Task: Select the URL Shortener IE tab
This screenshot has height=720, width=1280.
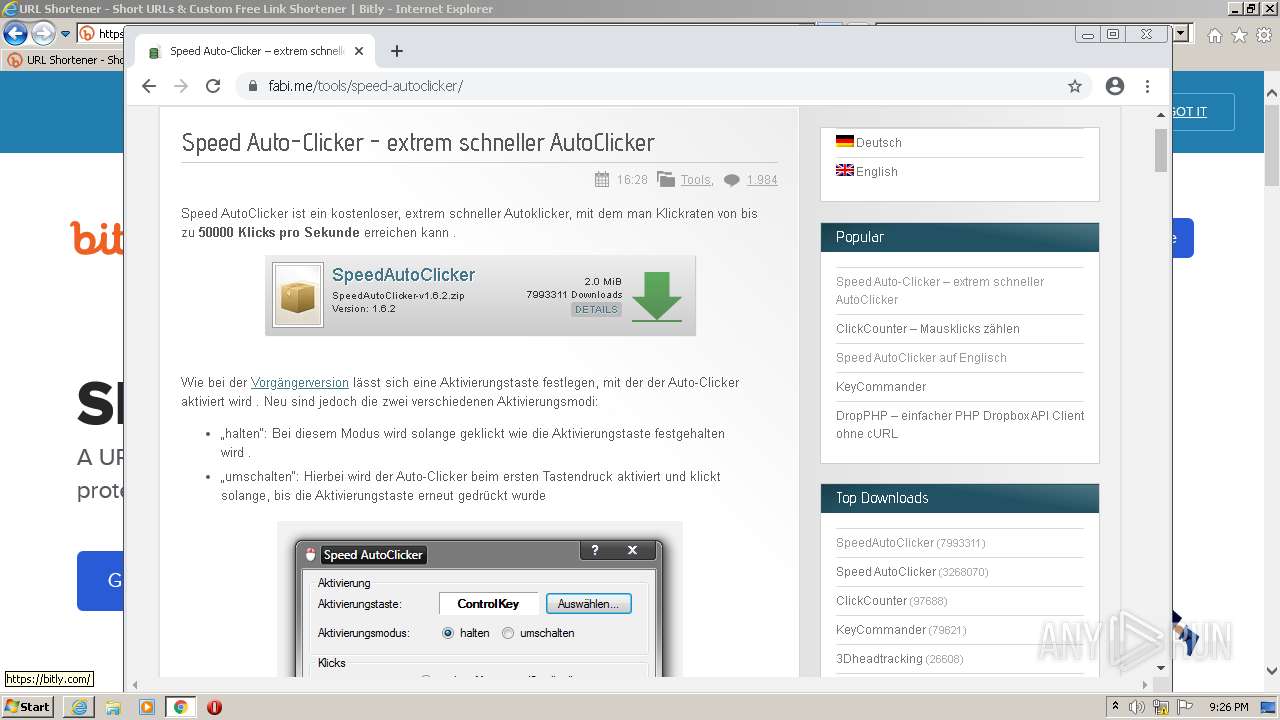Action: (63, 60)
